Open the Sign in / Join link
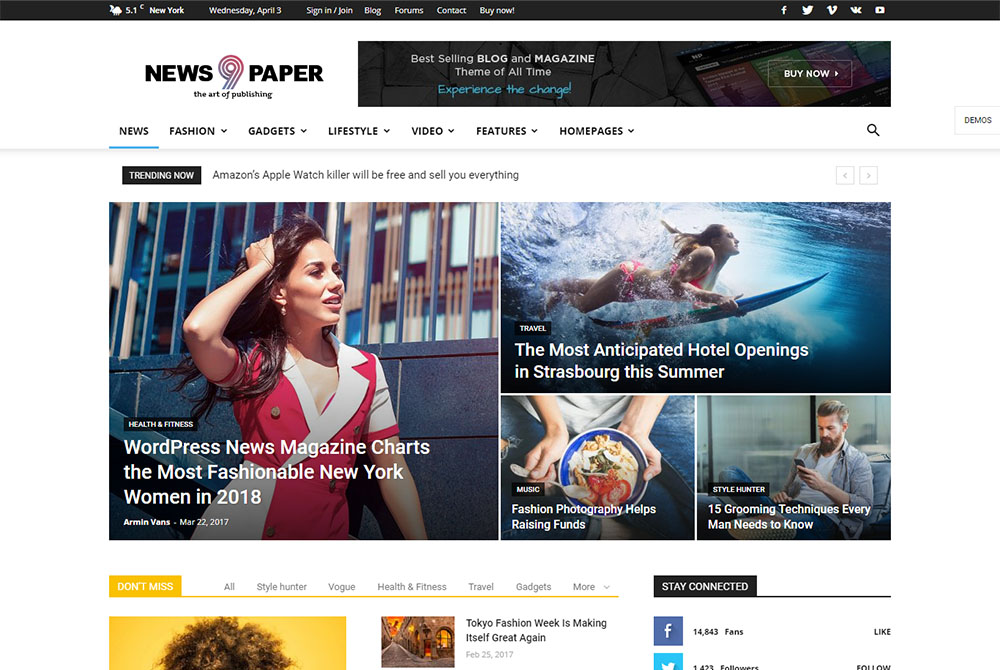This screenshot has width=1000, height=670. pyautogui.click(x=329, y=10)
